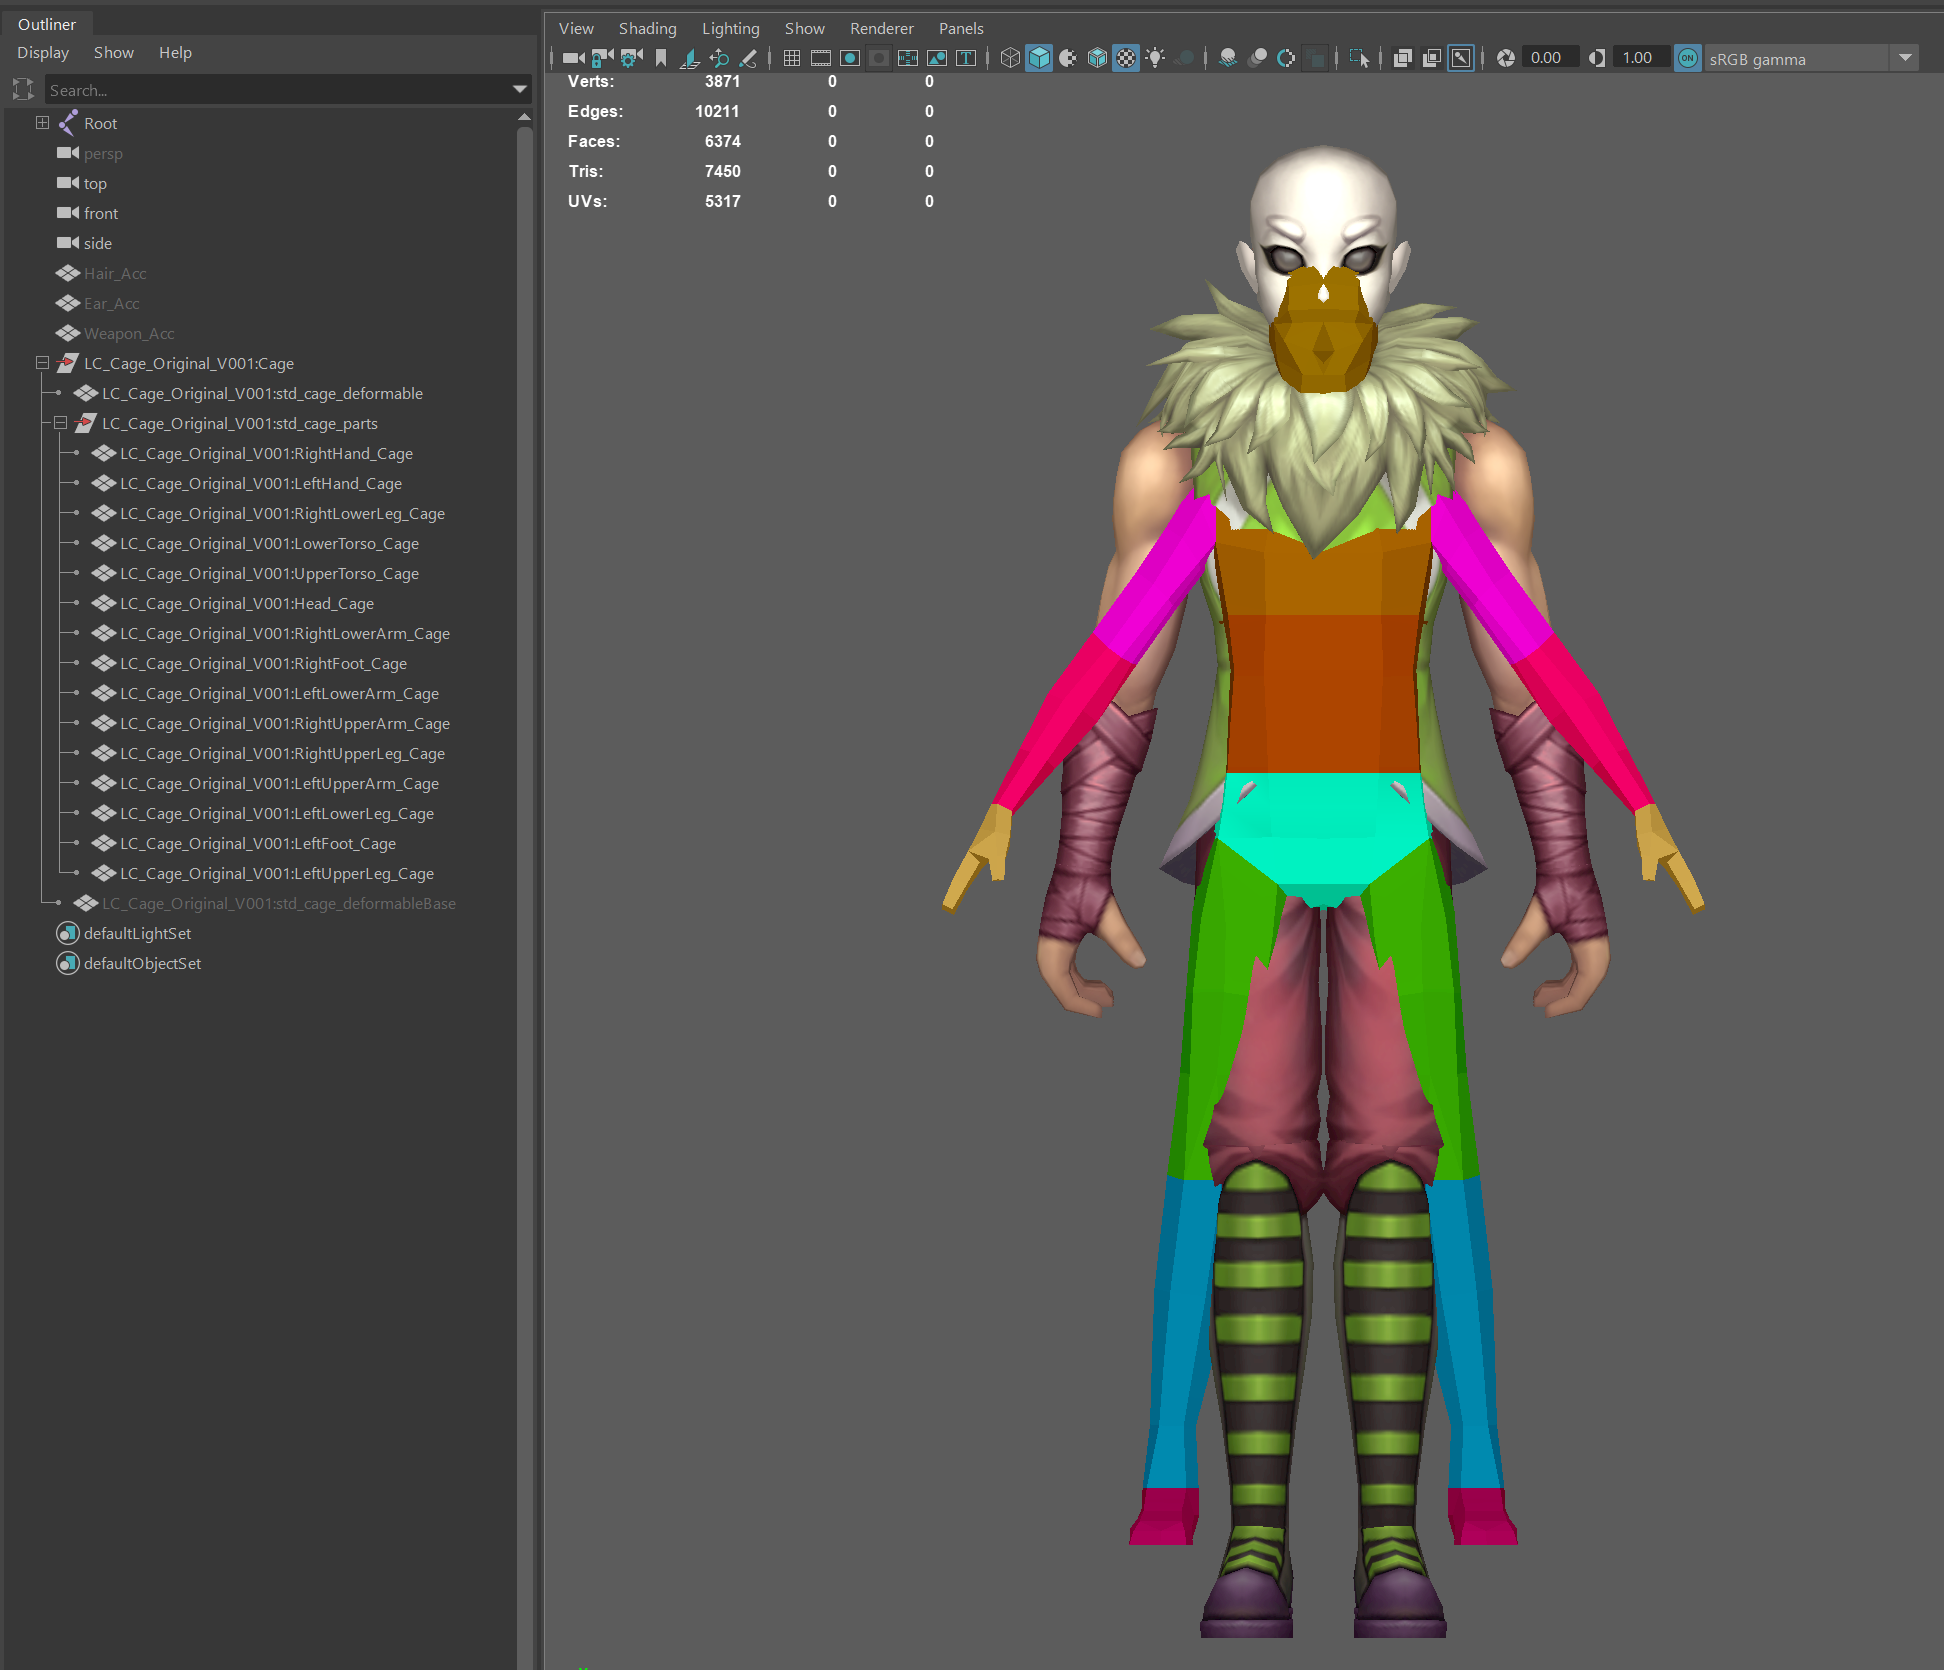Toggle the viewport grid icon
The image size is (1944, 1670).
[792, 58]
